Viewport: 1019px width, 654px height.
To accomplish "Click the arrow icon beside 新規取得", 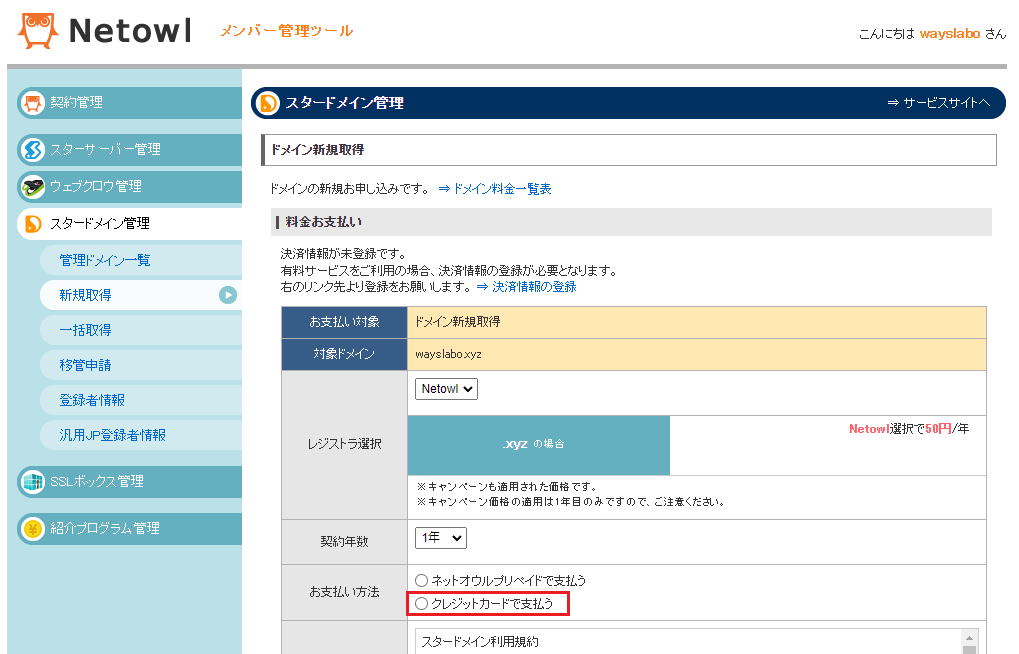I will [227, 295].
